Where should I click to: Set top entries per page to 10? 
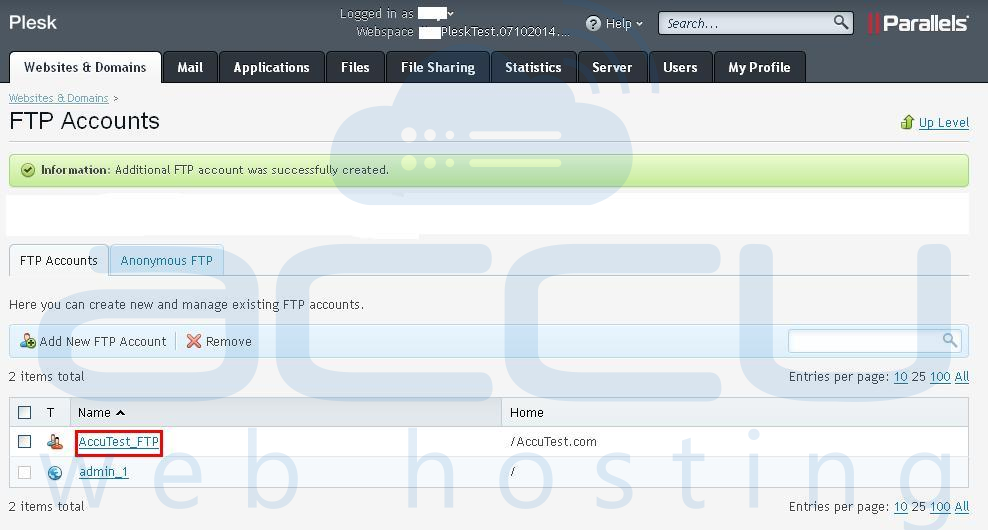point(901,377)
